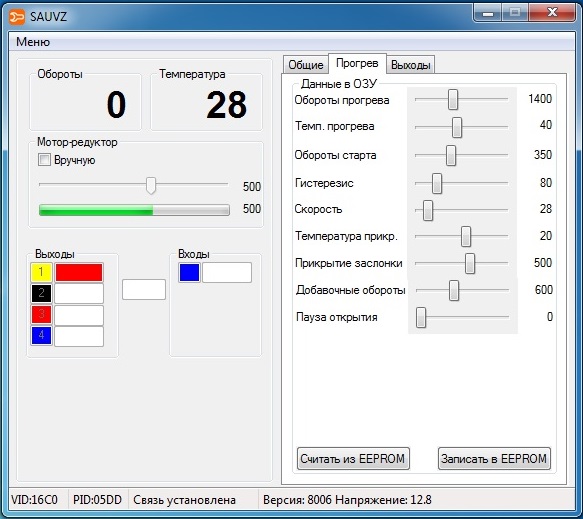The width and height of the screenshot is (583, 519).
Task: Click the yellow output 1 indicator
Action: (41, 272)
